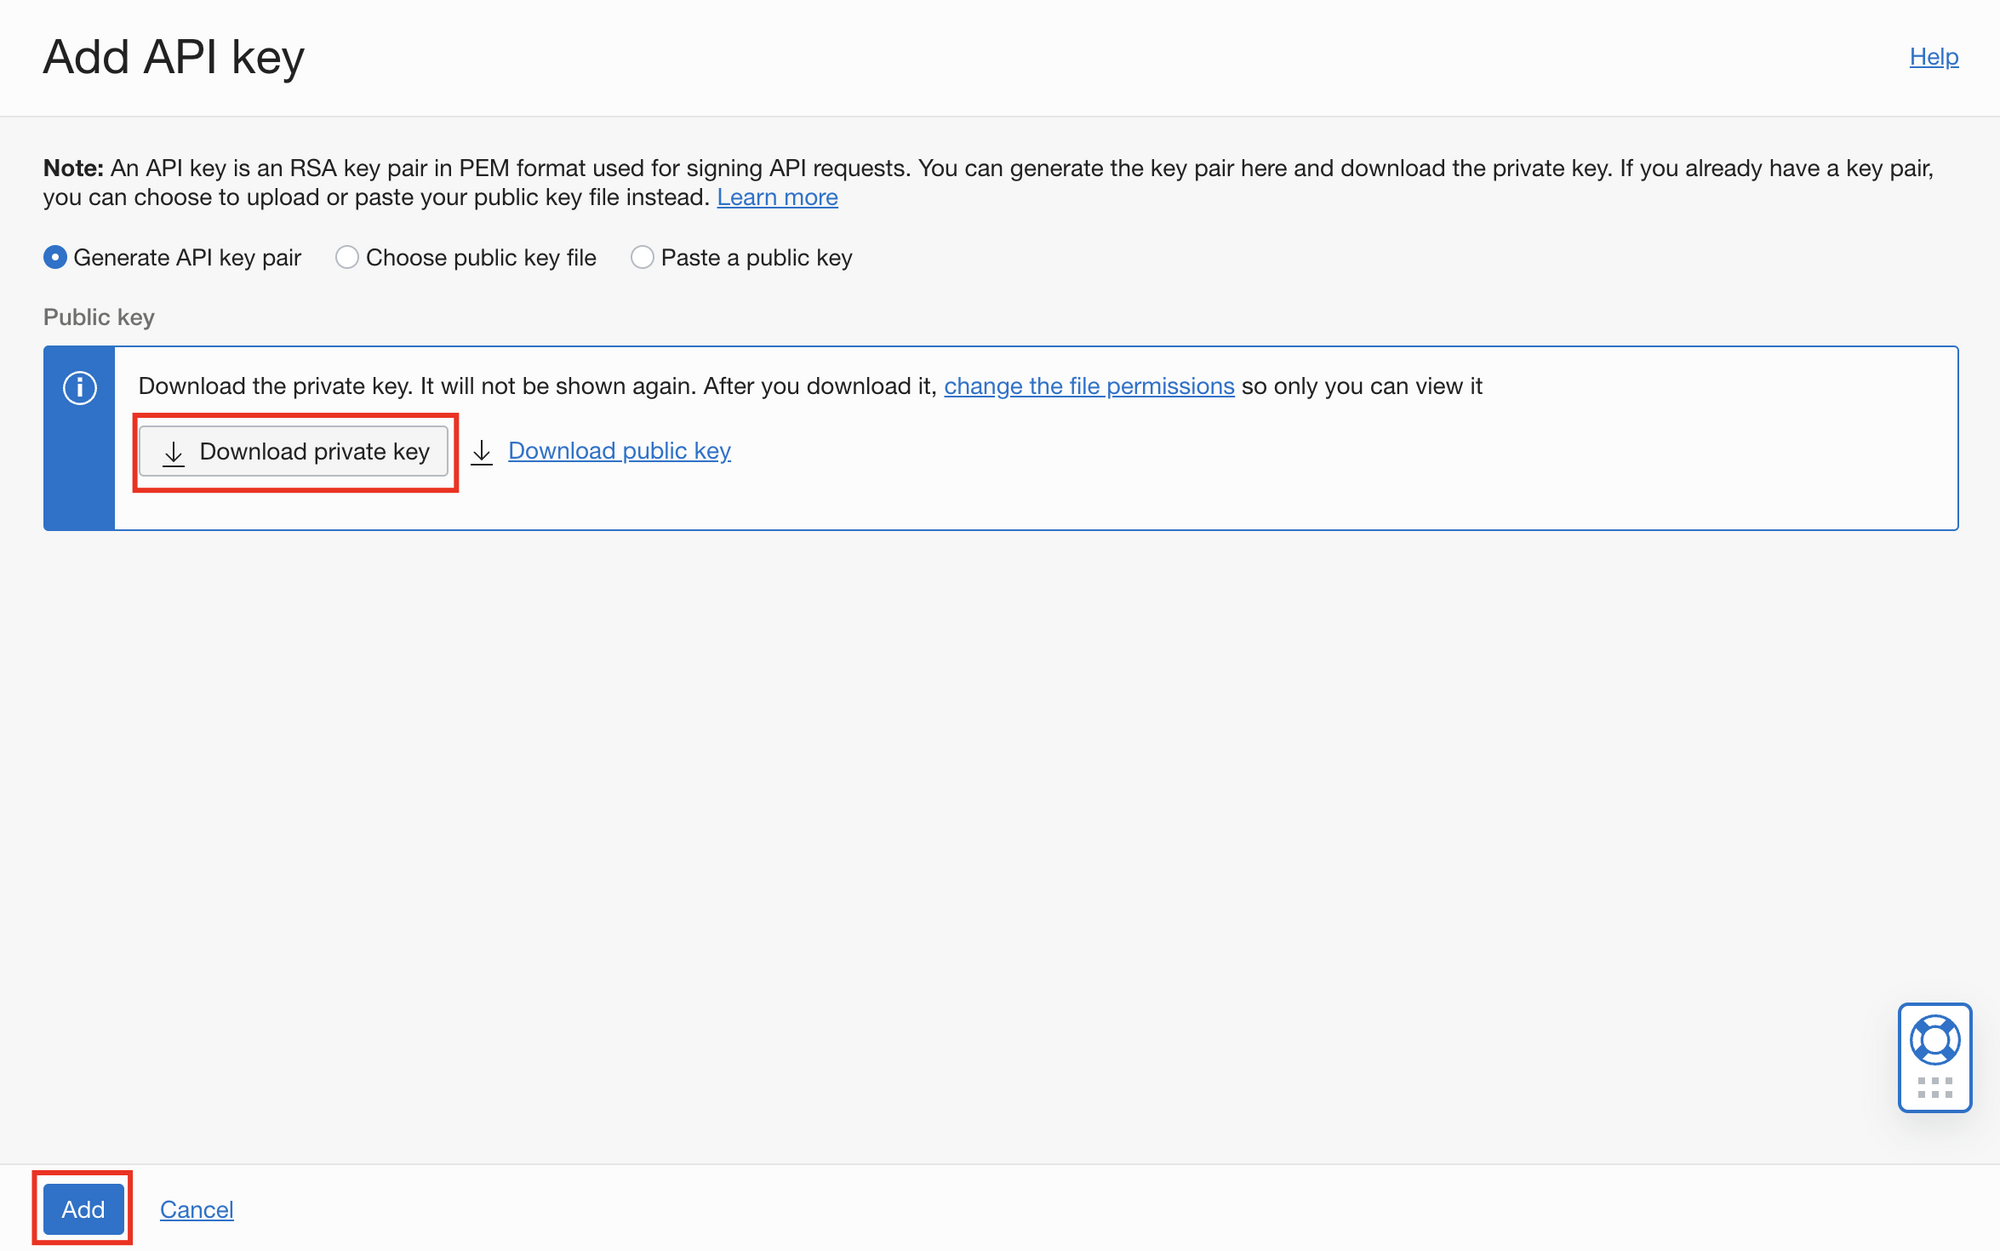
Task: Click the download arrow beside the public key link
Action: [482, 452]
